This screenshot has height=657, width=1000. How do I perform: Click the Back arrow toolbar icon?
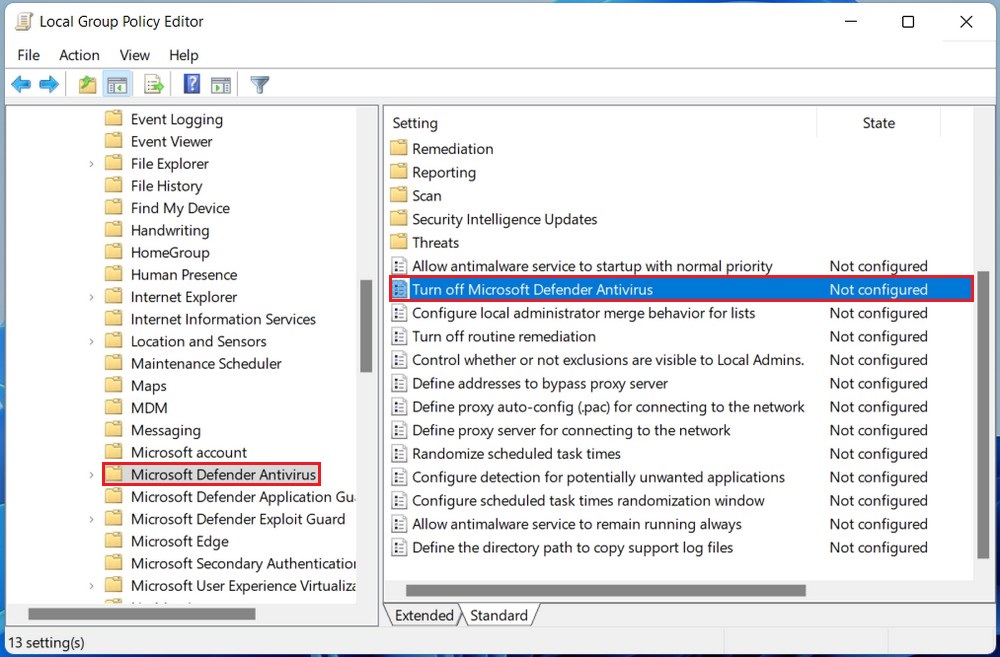tap(21, 84)
